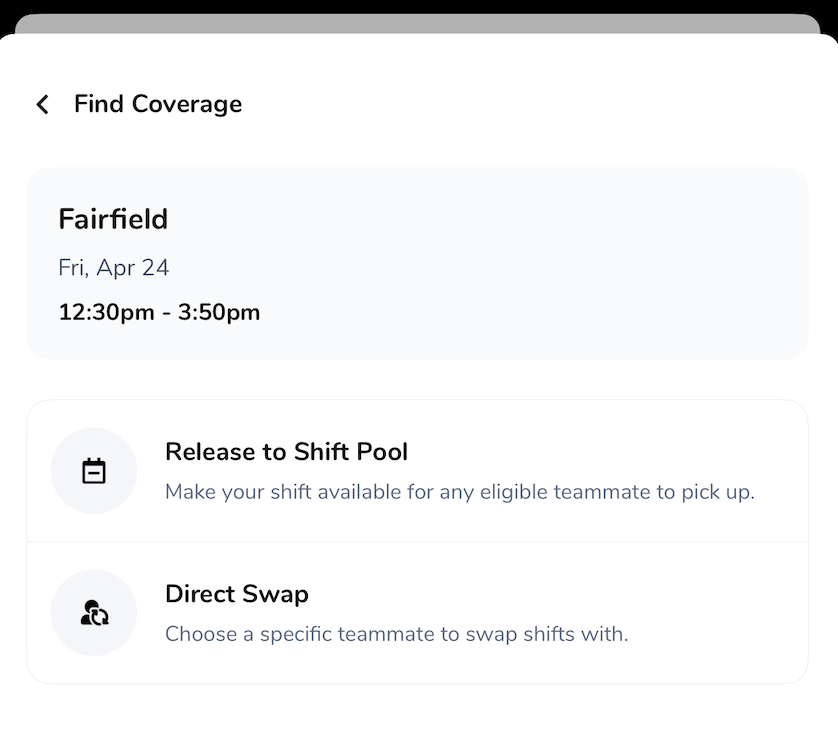
Task: Click the round background of the swap icon
Action: (70, 592)
